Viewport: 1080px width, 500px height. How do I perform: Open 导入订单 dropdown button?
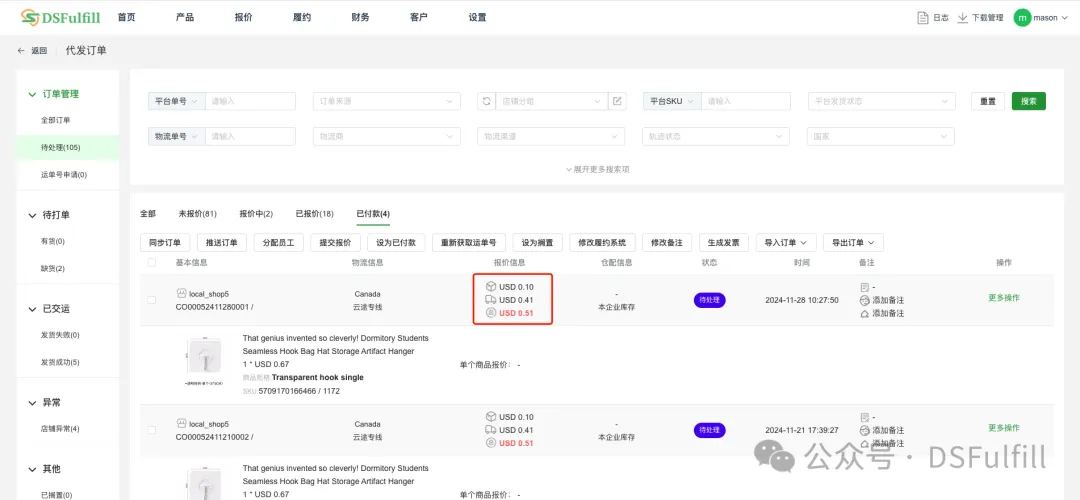(786, 242)
